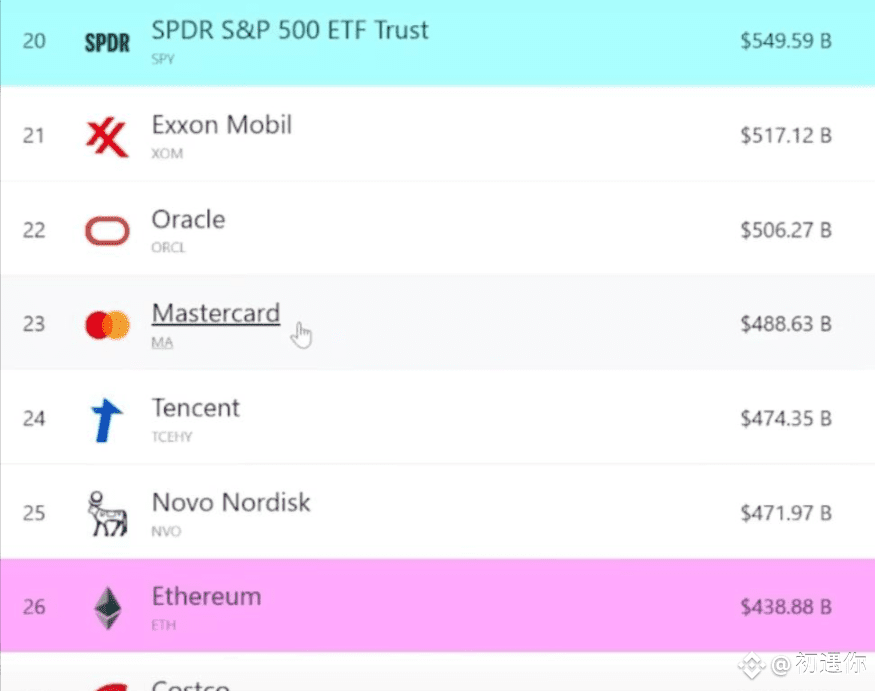875x691 pixels.
Task: Open the Mastercard company link
Action: (x=215, y=314)
